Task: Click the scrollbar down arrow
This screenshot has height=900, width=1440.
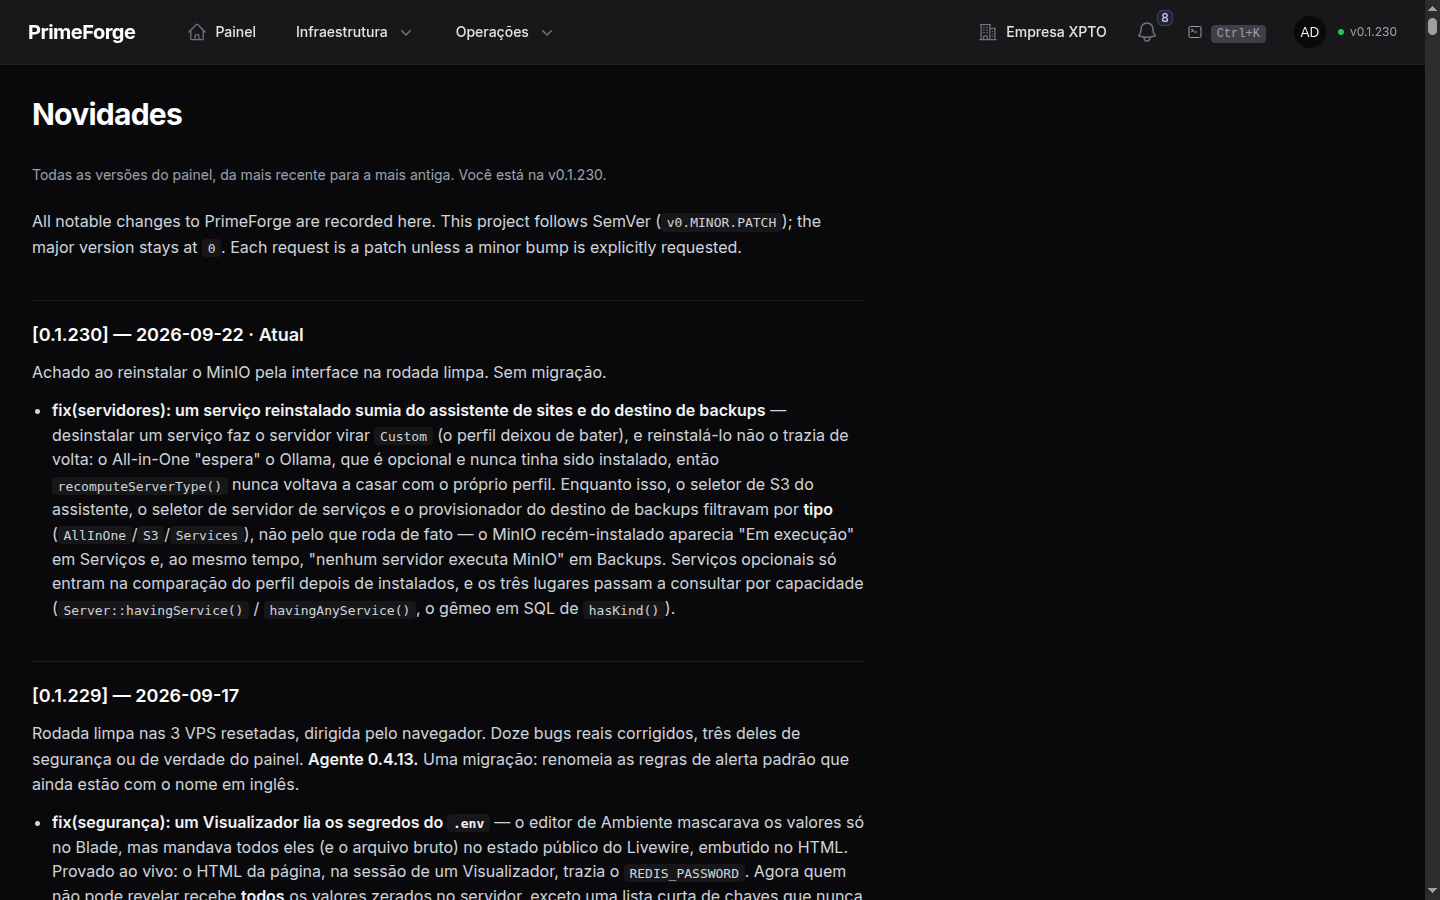Action: click(1432, 891)
